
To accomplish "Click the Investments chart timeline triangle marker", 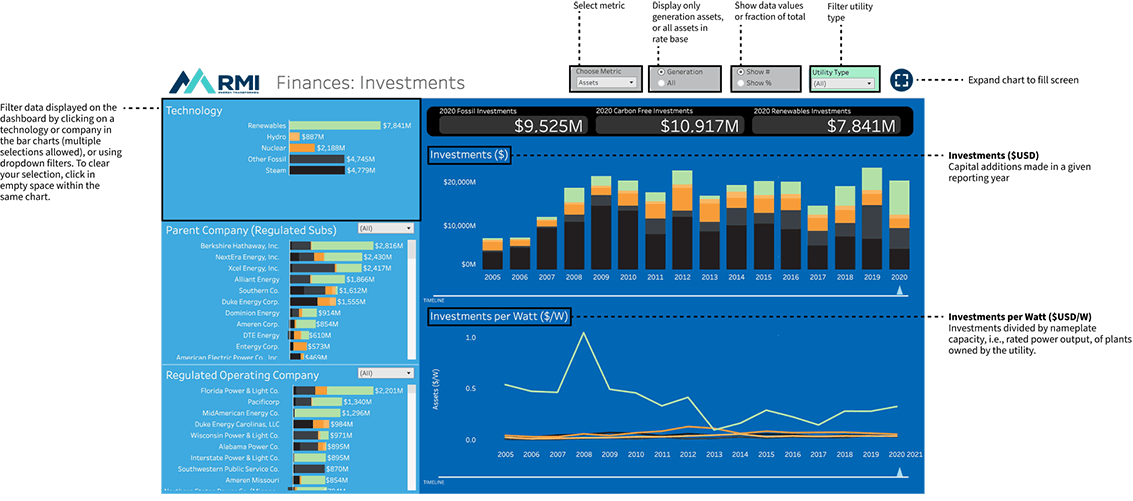I will 900,291.
